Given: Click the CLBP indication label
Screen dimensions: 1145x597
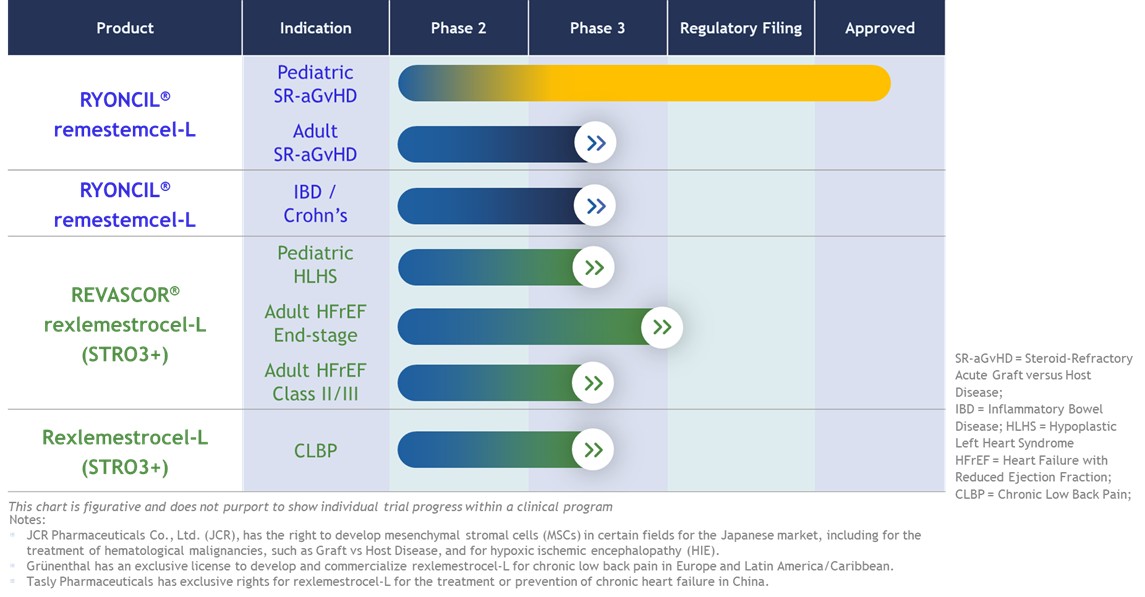Looking at the screenshot, I should point(315,451).
